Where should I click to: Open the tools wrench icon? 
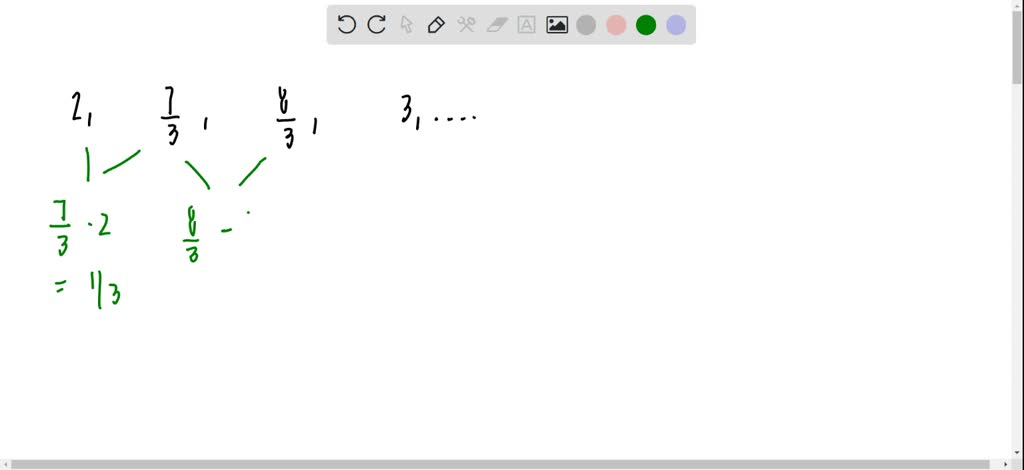[x=466, y=25]
